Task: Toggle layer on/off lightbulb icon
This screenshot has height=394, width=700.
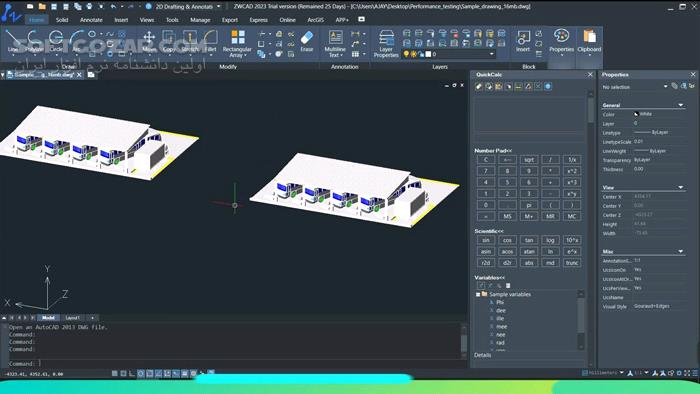Action: pyautogui.click(x=406, y=54)
